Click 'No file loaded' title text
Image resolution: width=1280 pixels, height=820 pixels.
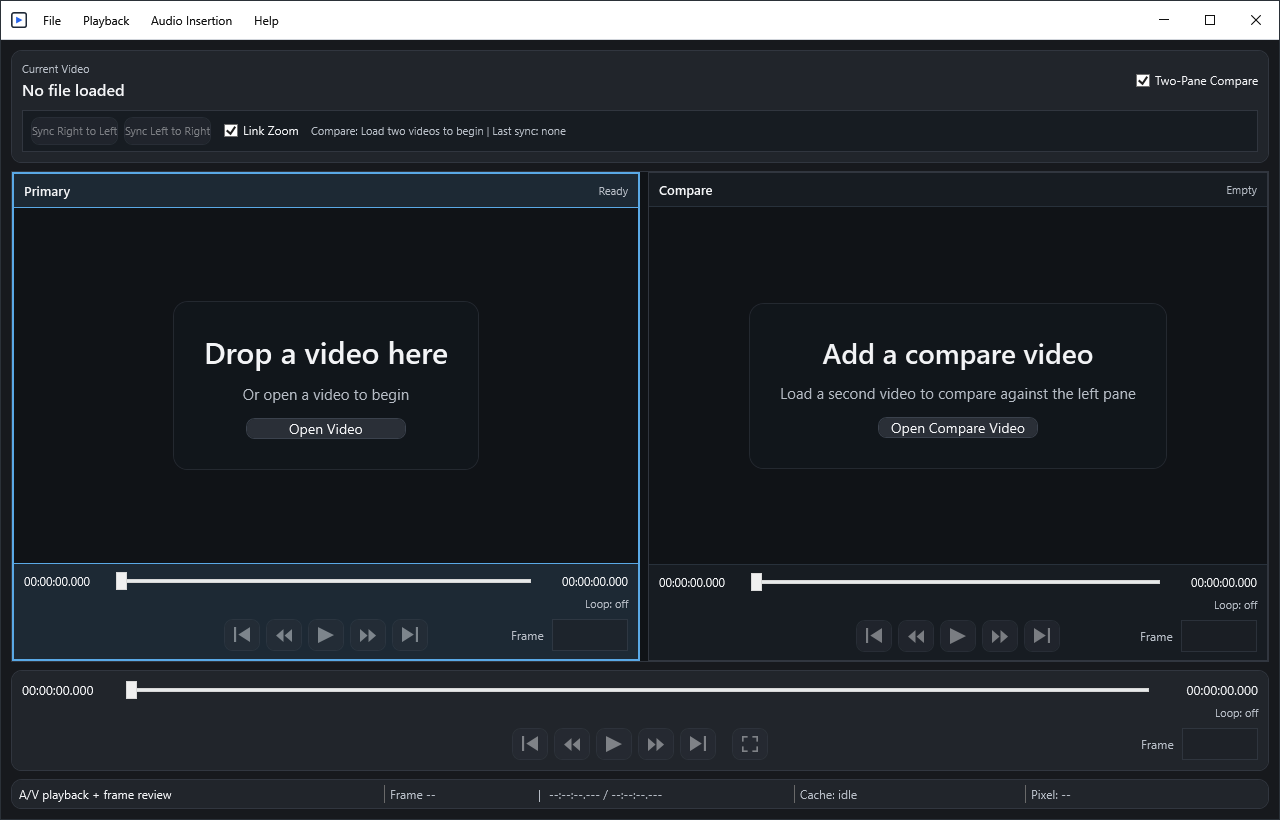73,90
